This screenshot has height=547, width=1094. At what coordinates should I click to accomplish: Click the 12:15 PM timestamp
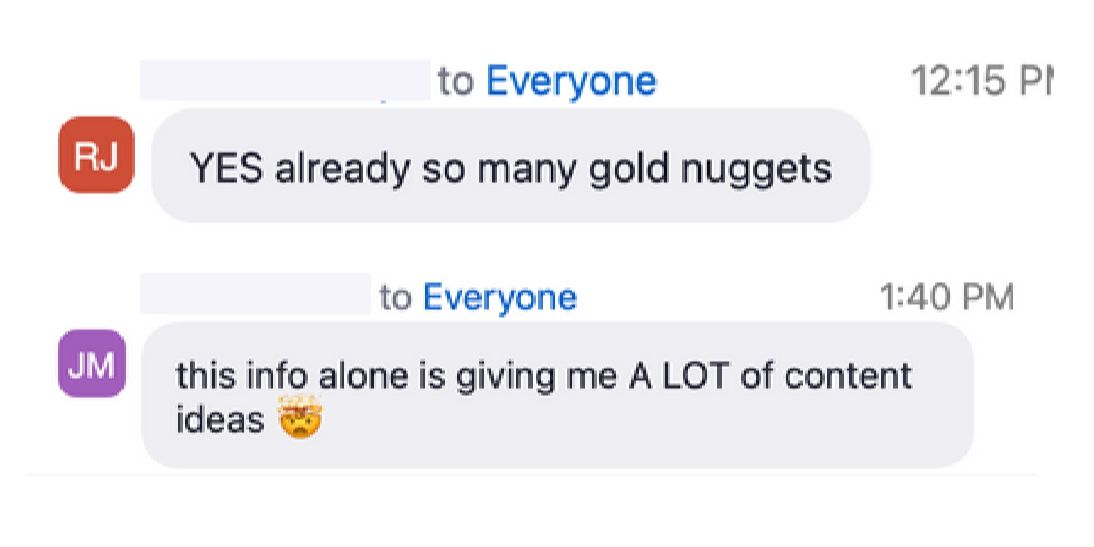[980, 82]
